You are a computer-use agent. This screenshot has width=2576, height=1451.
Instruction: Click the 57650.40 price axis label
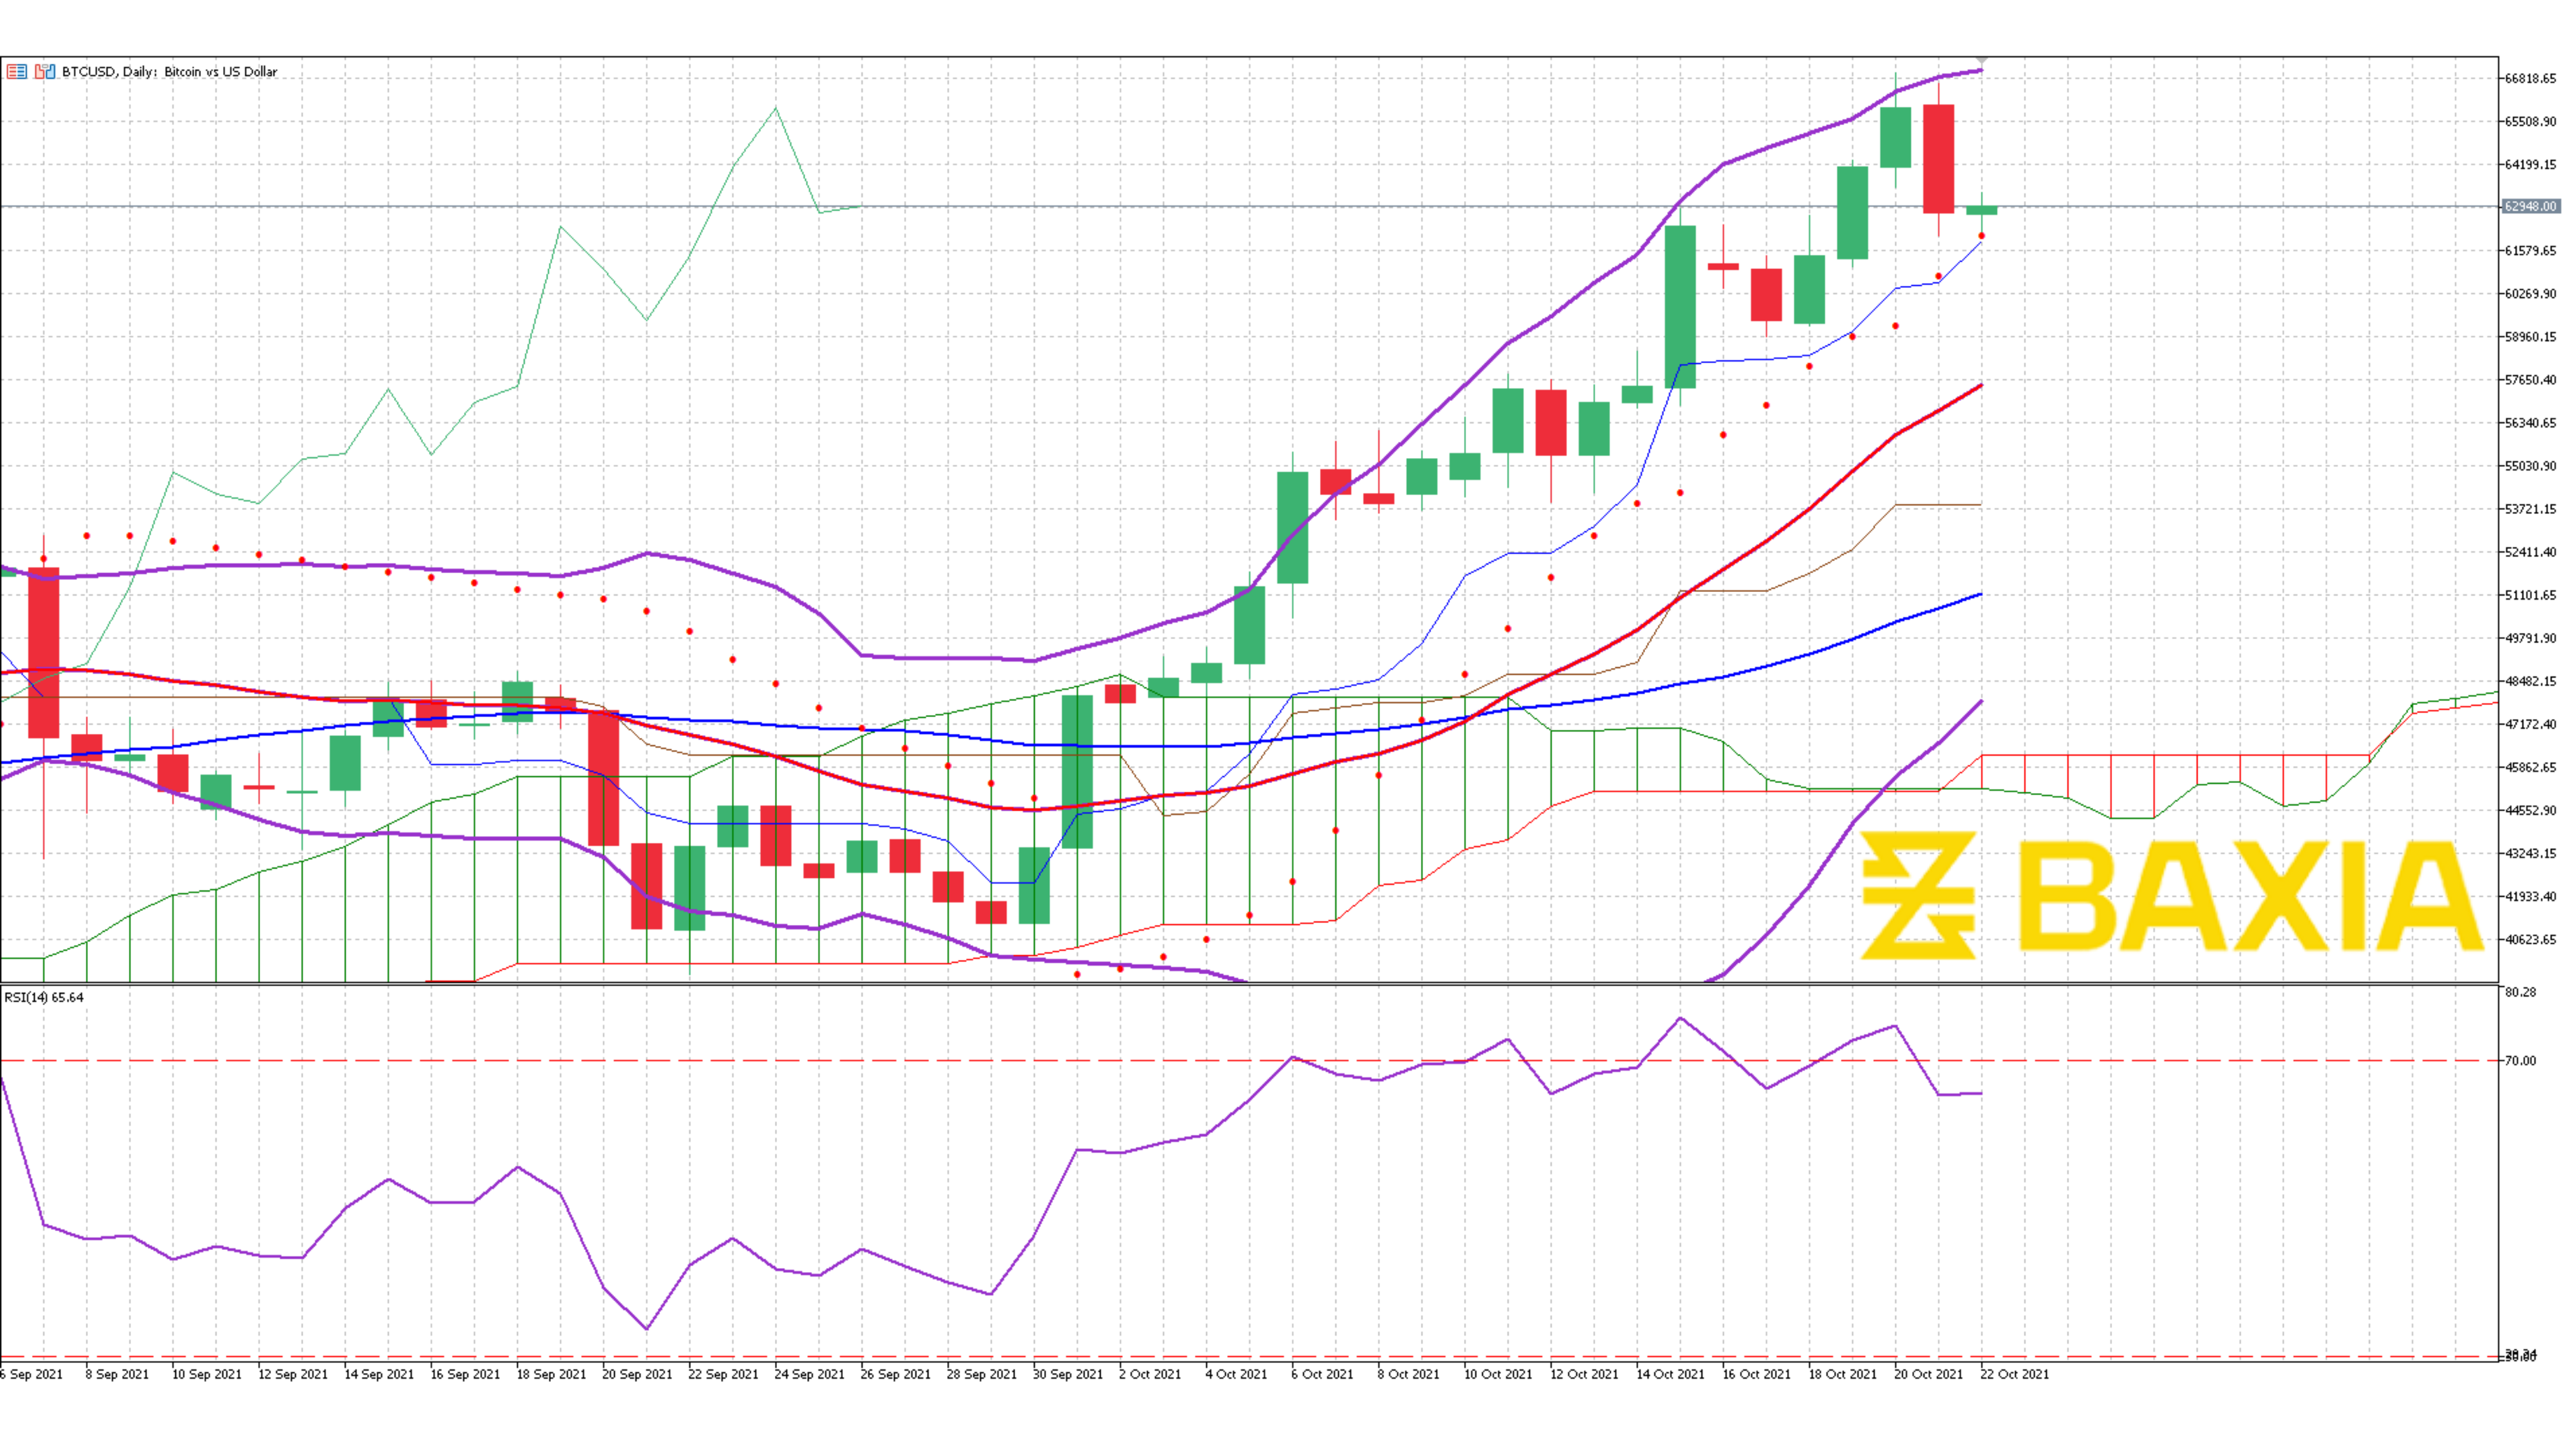(2530, 379)
